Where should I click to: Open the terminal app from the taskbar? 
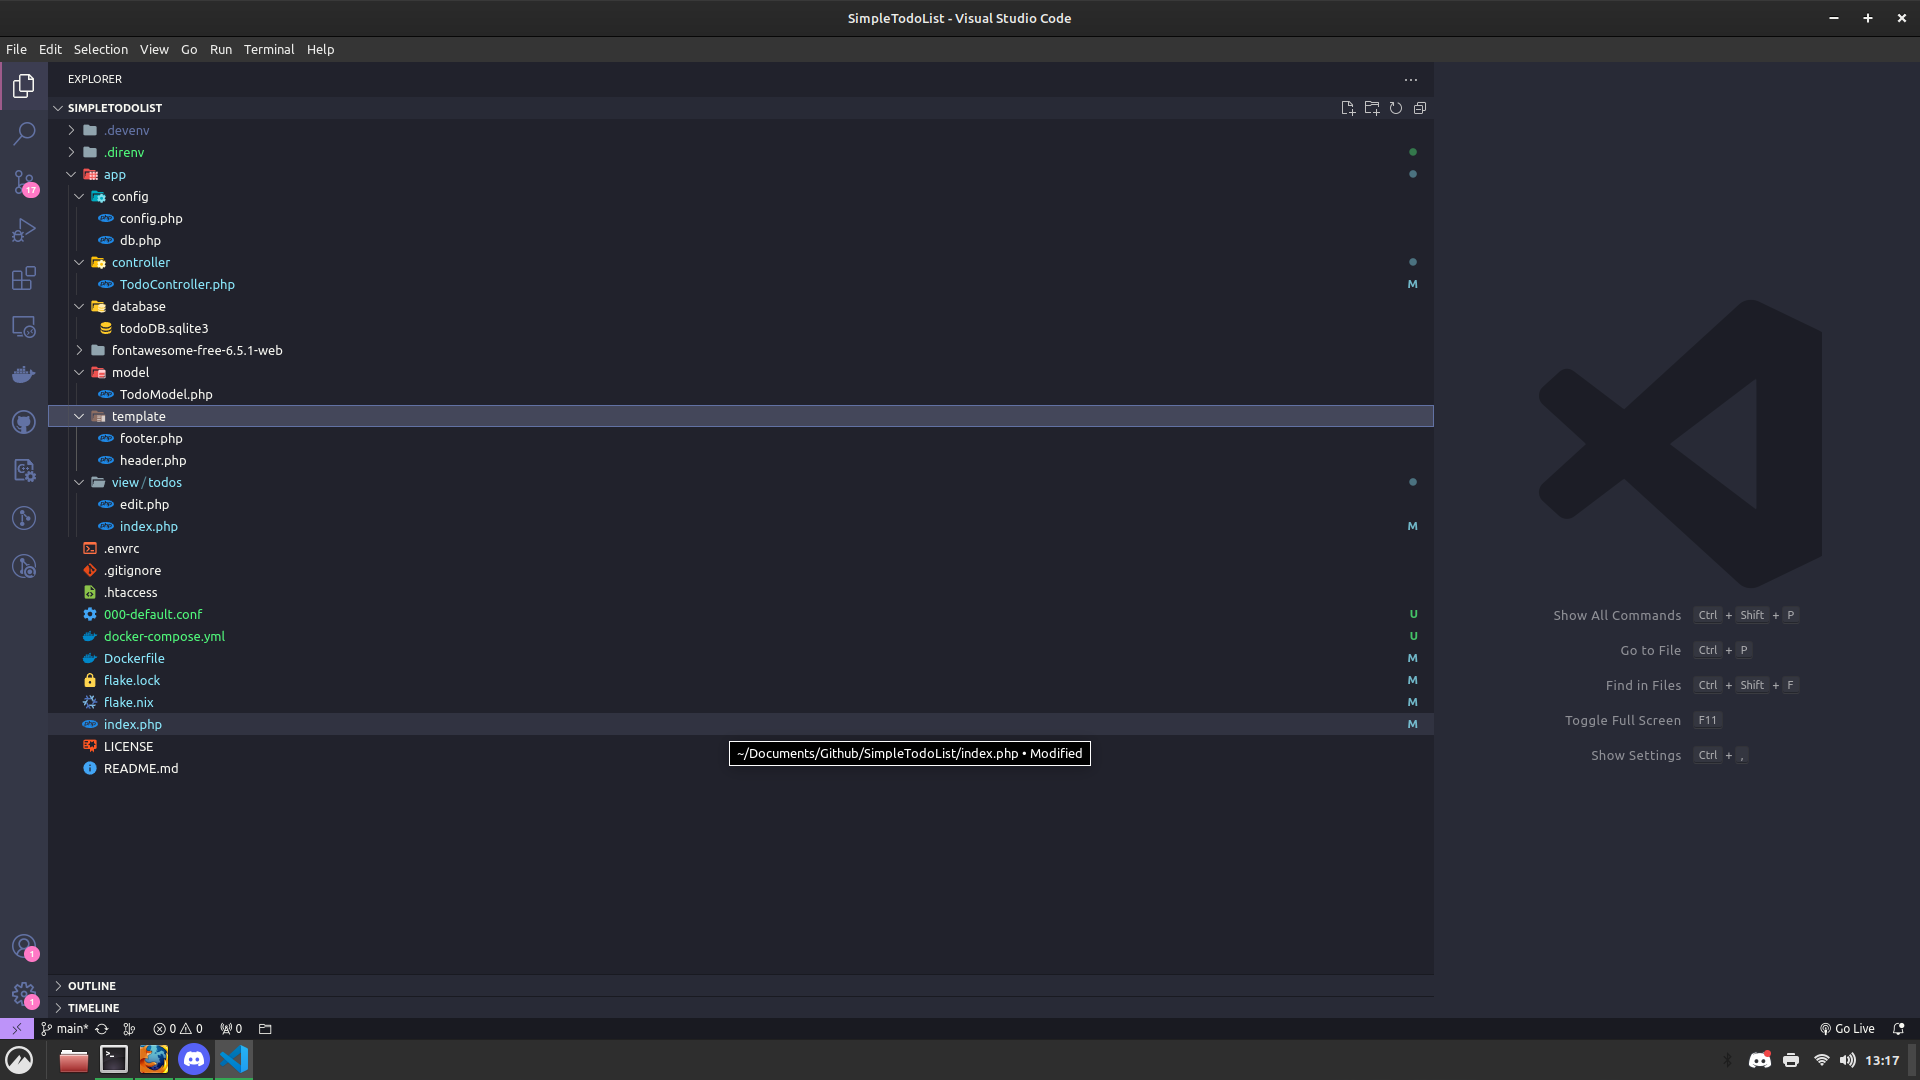(114, 1059)
